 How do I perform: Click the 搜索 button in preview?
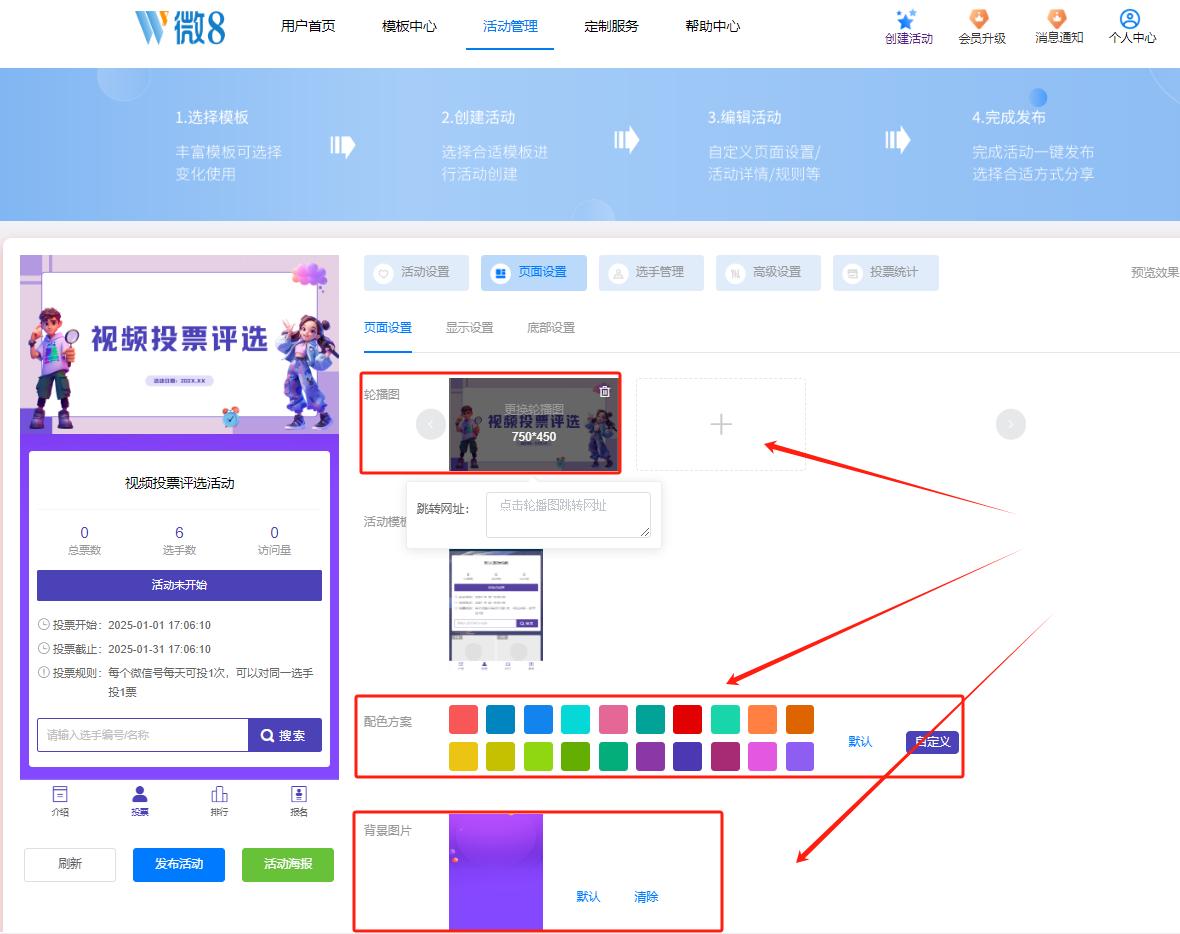tap(284, 735)
